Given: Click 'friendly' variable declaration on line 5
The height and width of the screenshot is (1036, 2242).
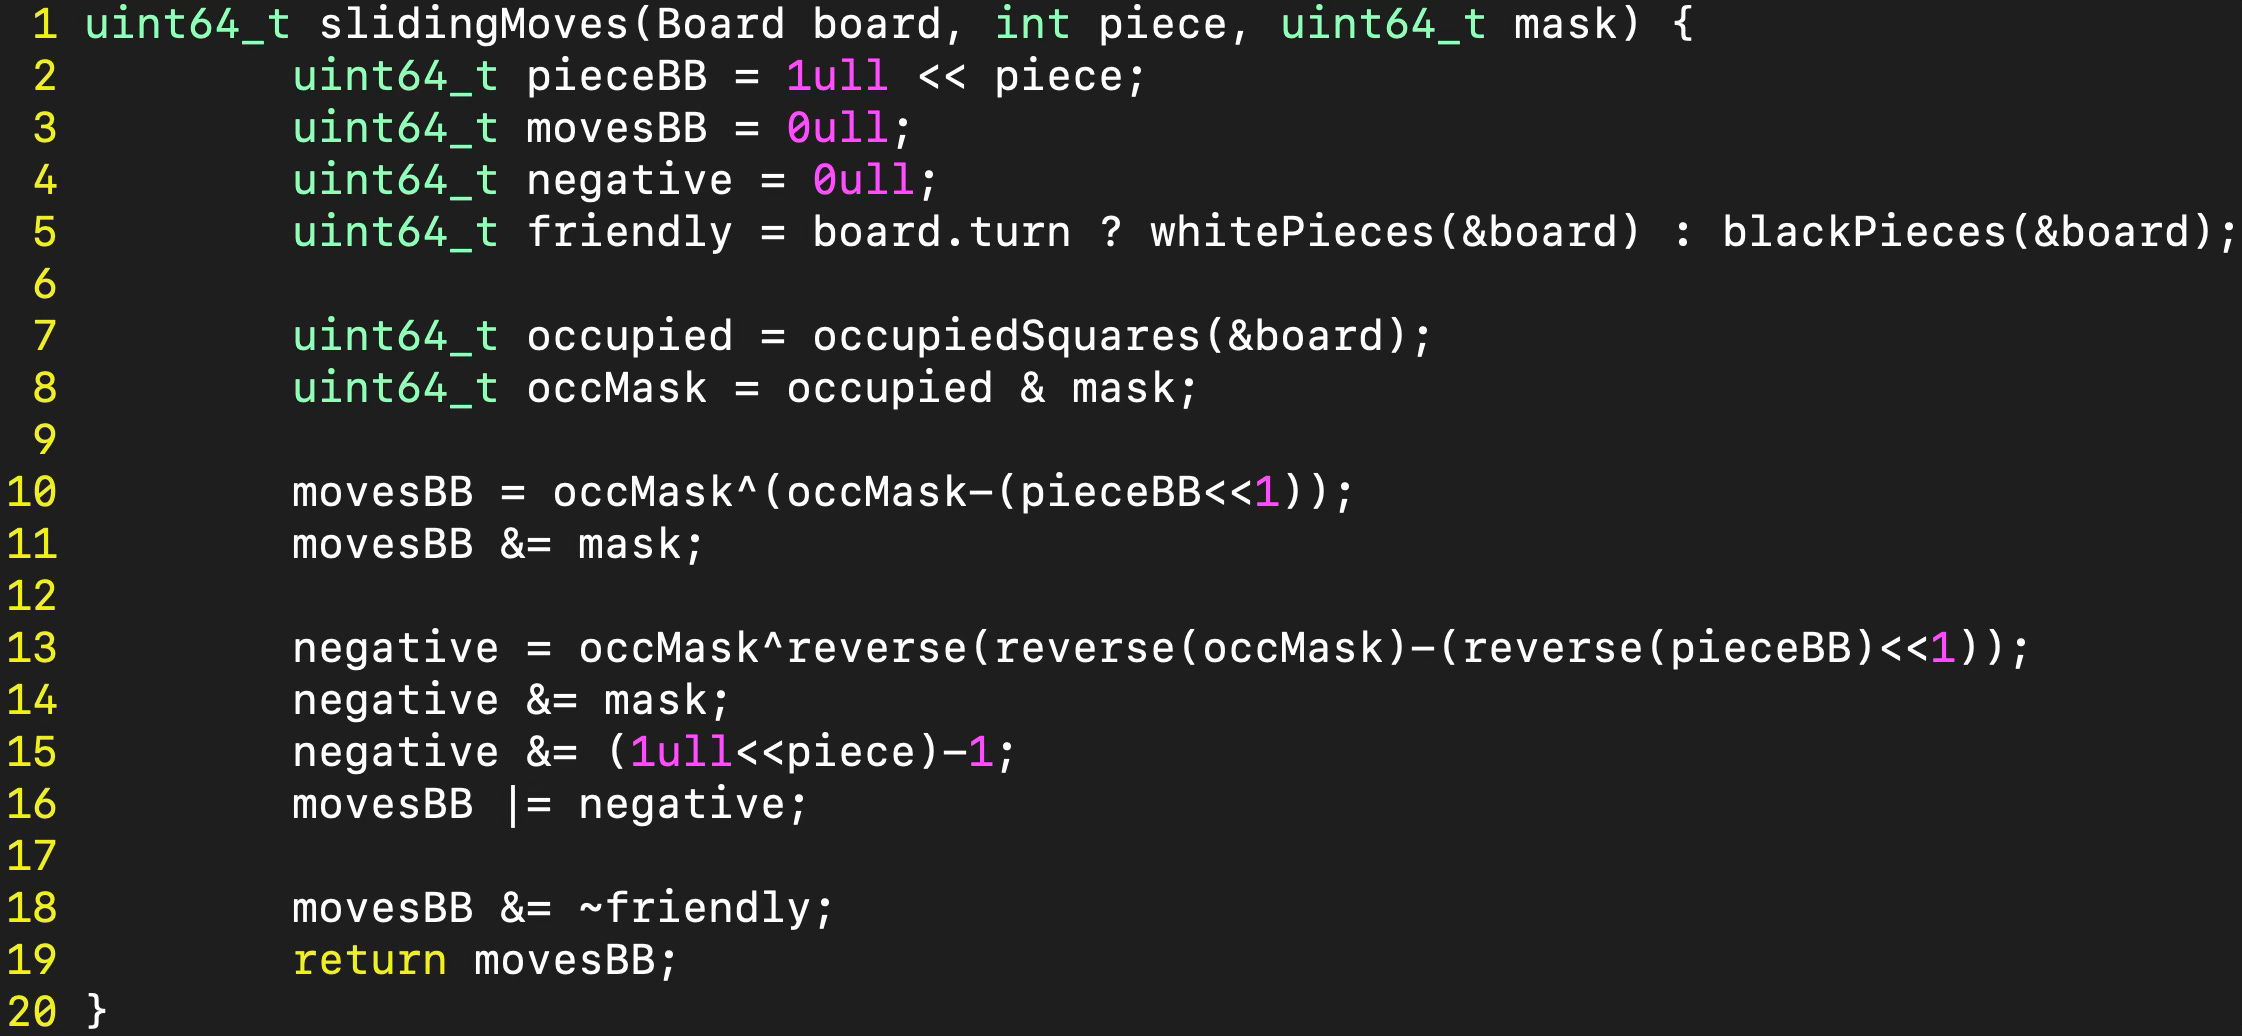Looking at the screenshot, I should [x=630, y=232].
